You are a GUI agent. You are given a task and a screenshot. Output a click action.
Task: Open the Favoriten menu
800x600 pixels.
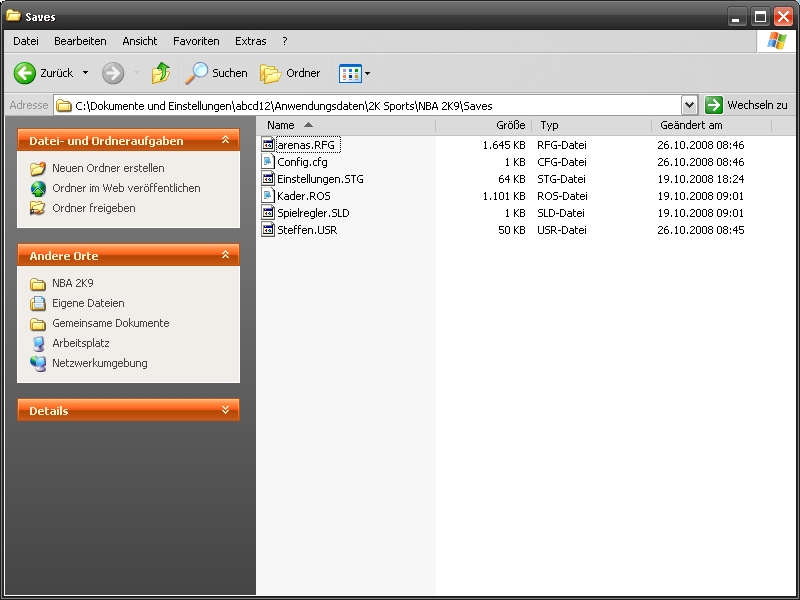pos(196,41)
